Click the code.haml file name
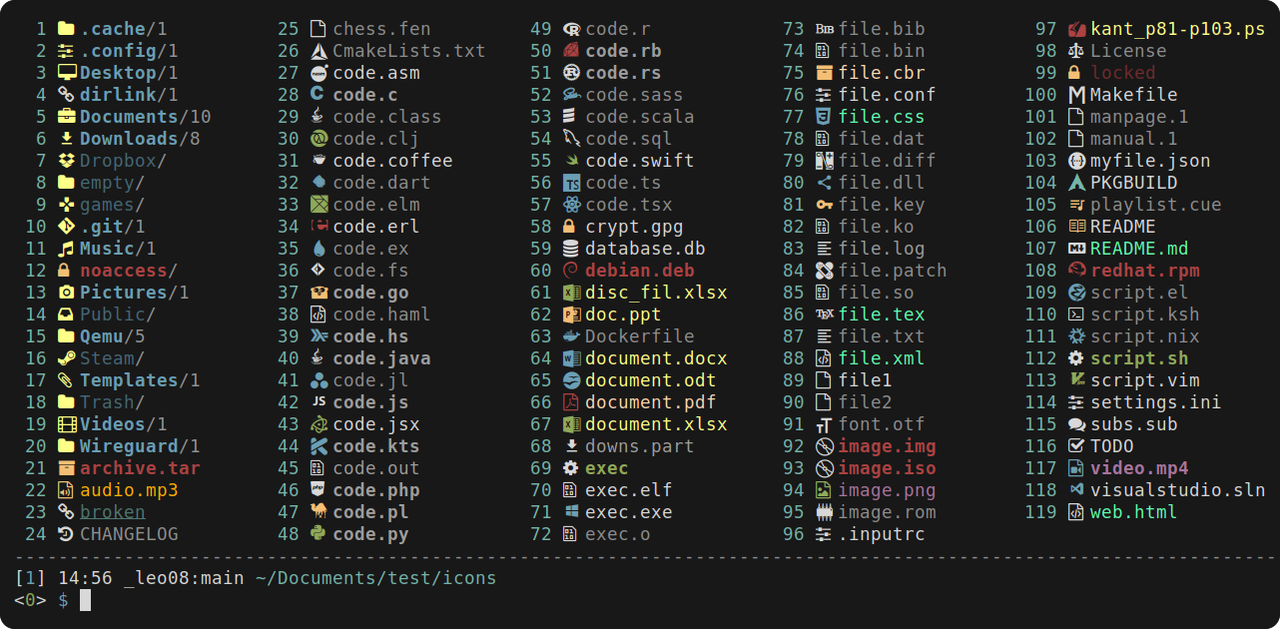The width and height of the screenshot is (1280, 629). [x=382, y=315]
